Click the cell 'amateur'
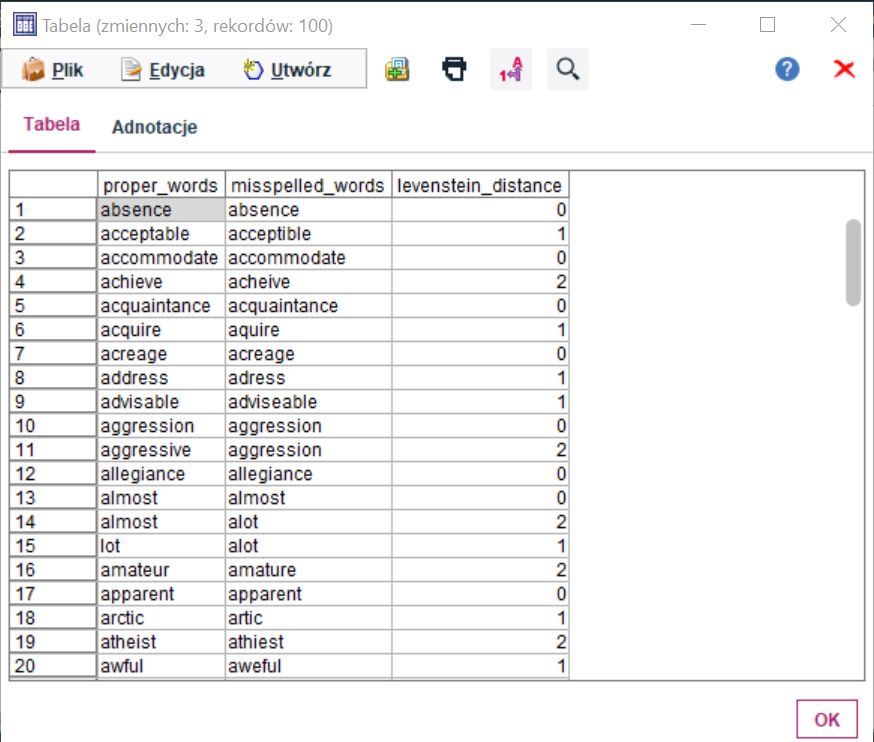The width and height of the screenshot is (874, 742). pos(161,569)
